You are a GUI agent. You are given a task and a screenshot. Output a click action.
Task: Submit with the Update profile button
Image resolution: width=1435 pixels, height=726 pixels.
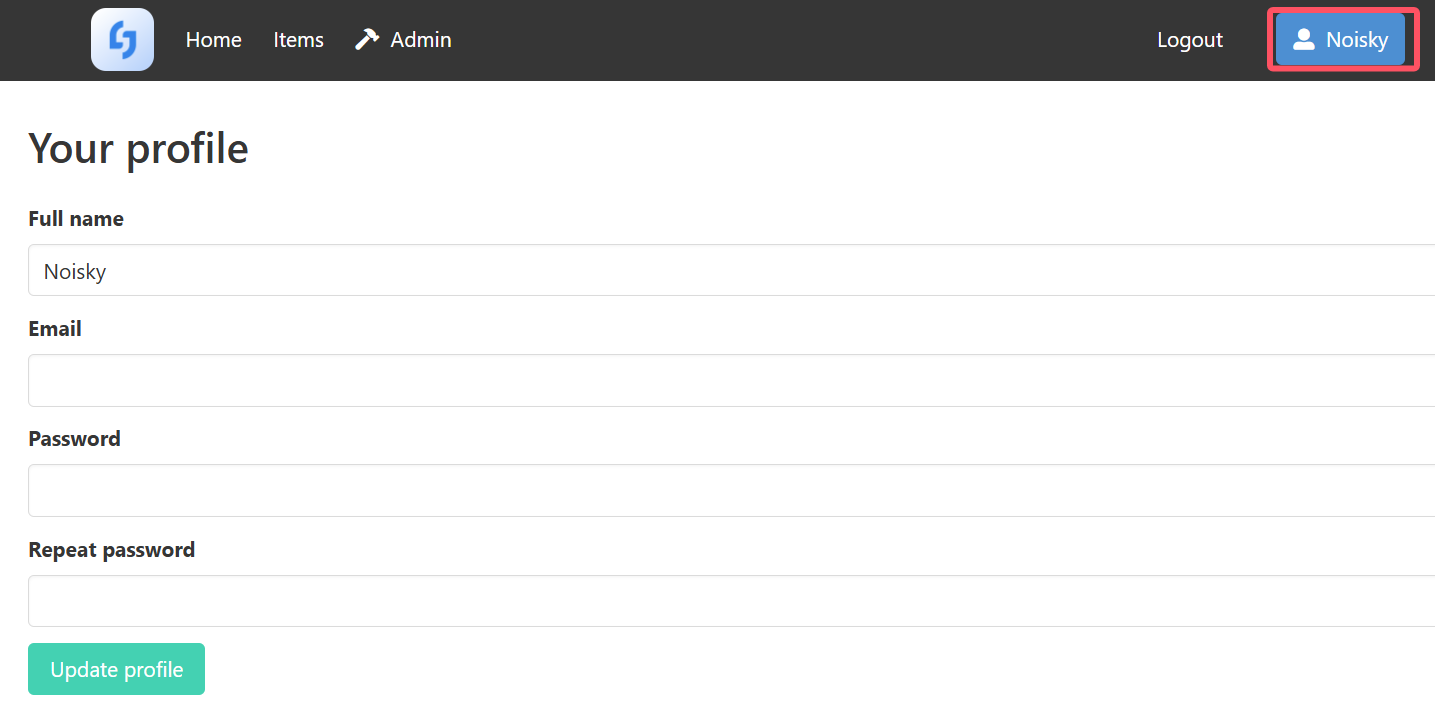click(116, 669)
